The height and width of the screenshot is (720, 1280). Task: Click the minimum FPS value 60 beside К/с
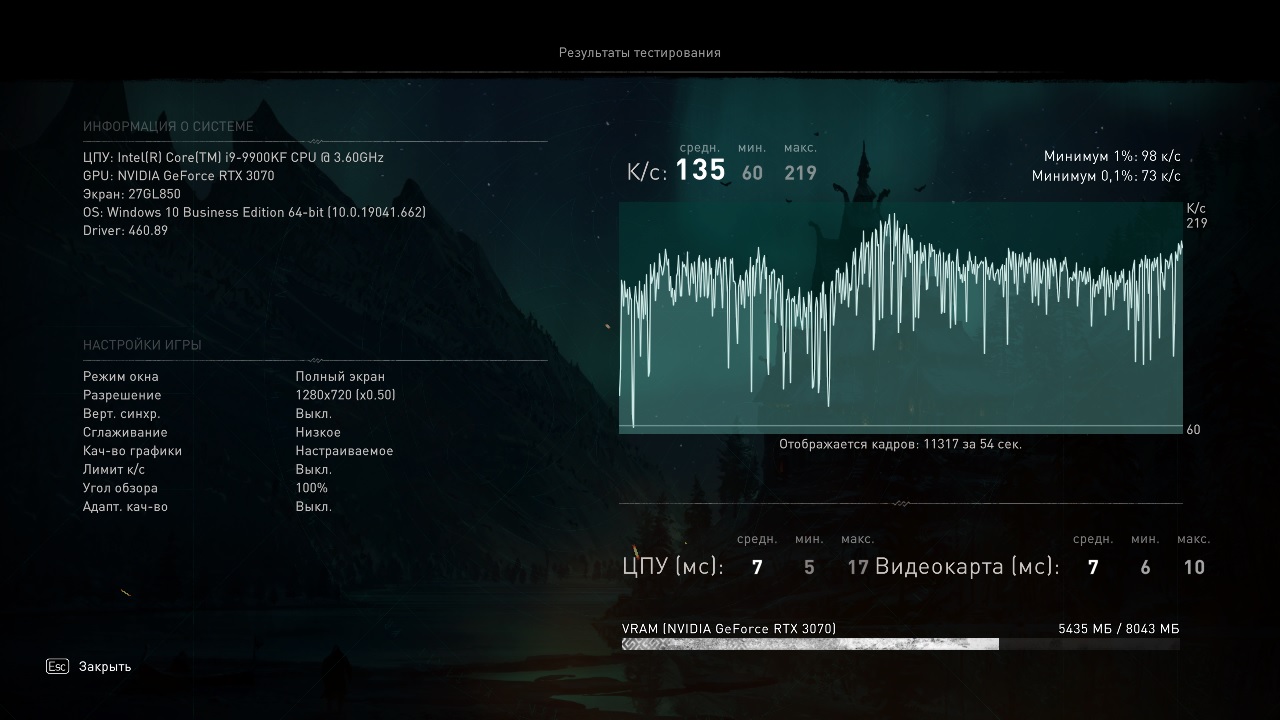[x=752, y=173]
